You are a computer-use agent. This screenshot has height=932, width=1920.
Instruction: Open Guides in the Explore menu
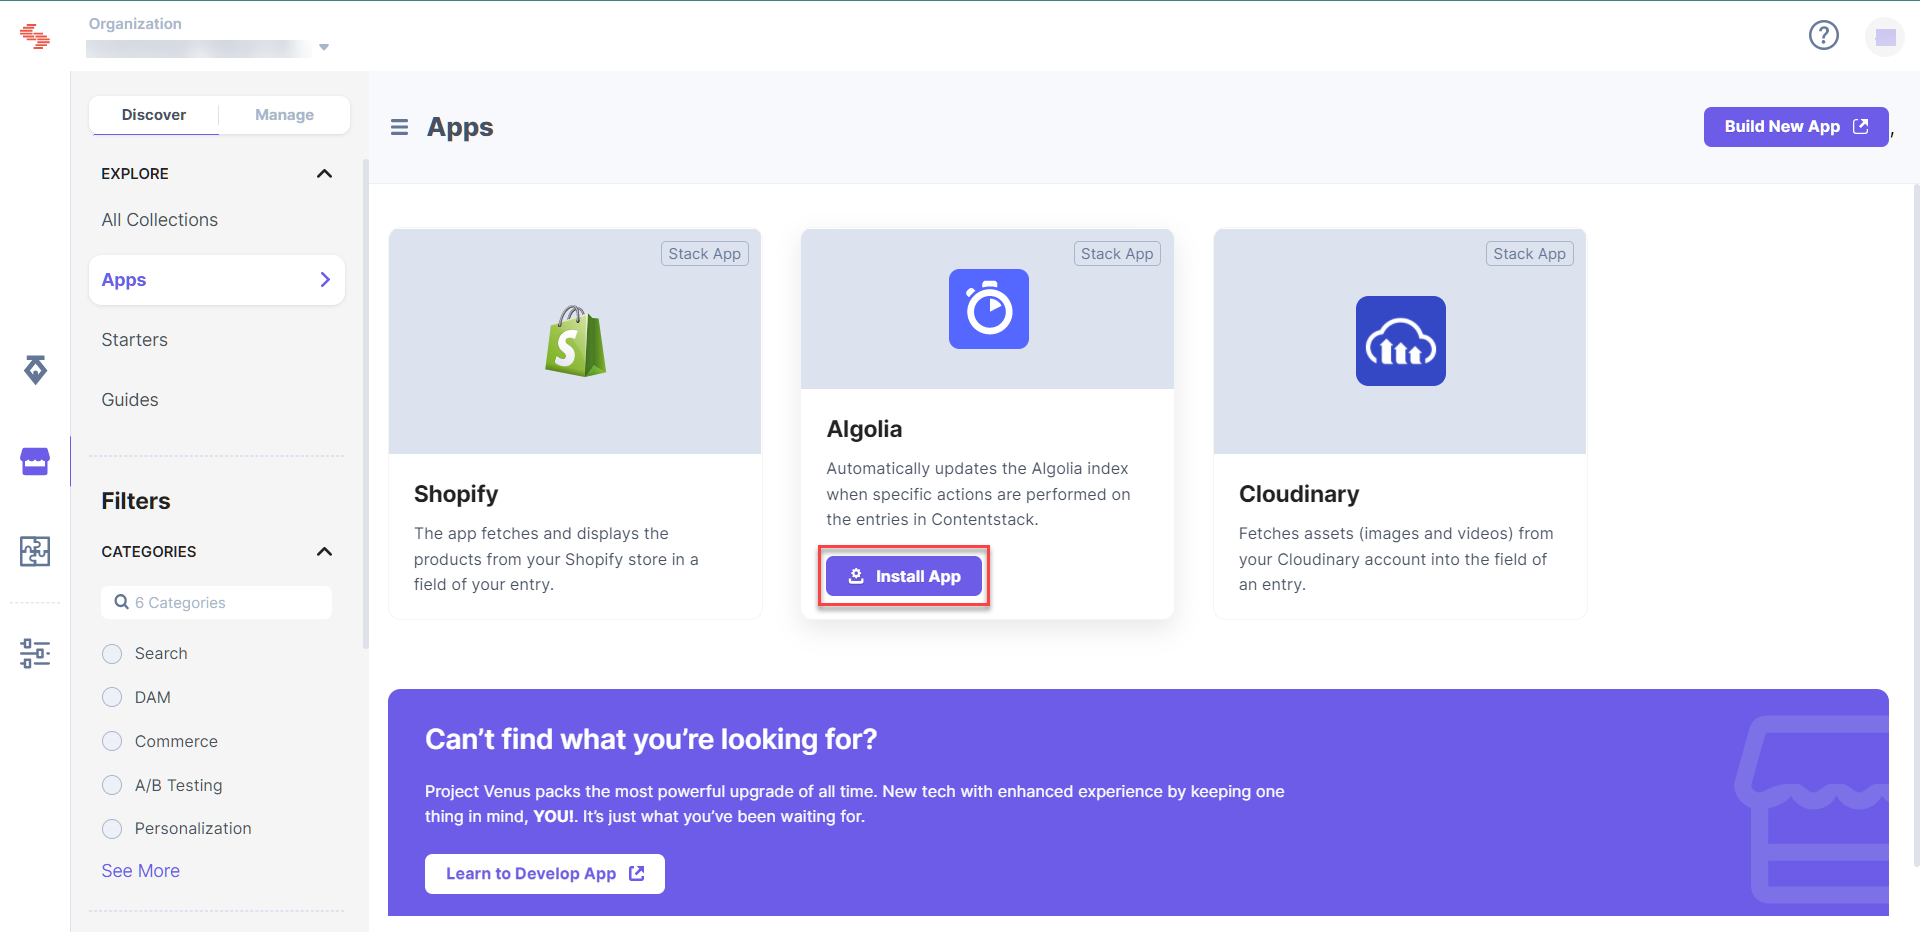(x=130, y=400)
